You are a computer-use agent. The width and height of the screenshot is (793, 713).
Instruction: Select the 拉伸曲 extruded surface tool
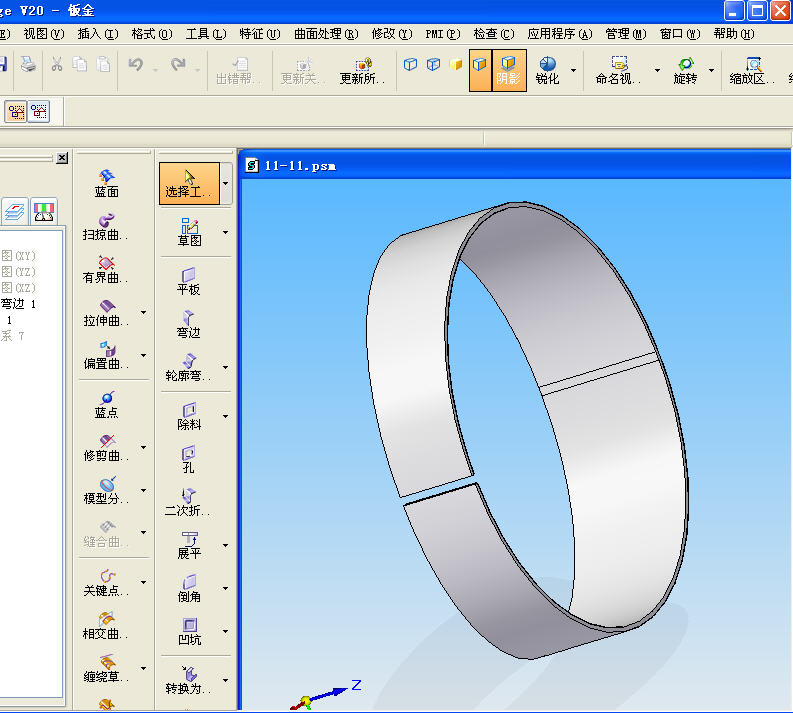click(x=106, y=313)
